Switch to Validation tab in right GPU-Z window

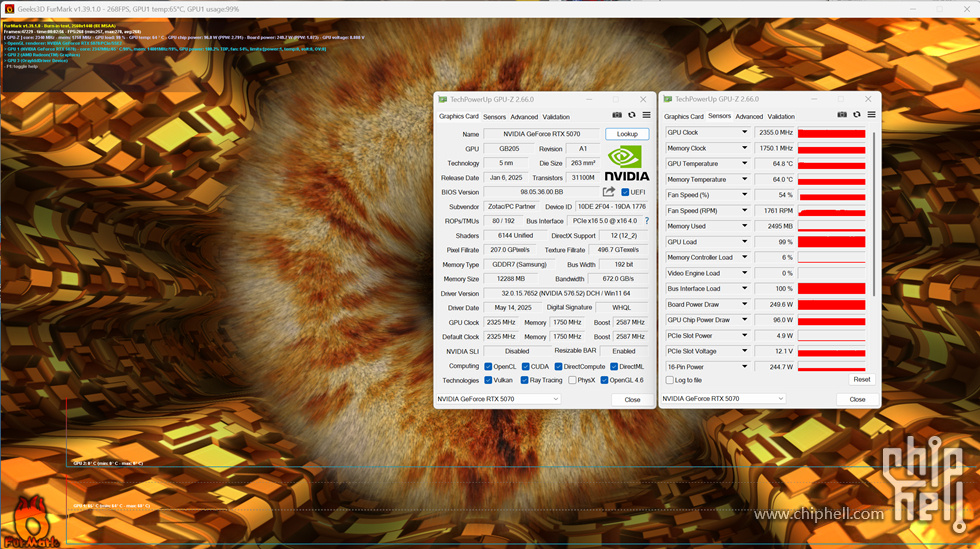click(x=781, y=116)
